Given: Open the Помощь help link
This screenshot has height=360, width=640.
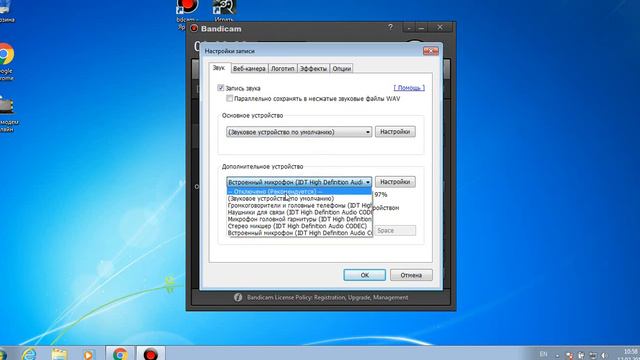Looking at the screenshot, I should pyautogui.click(x=409, y=88).
